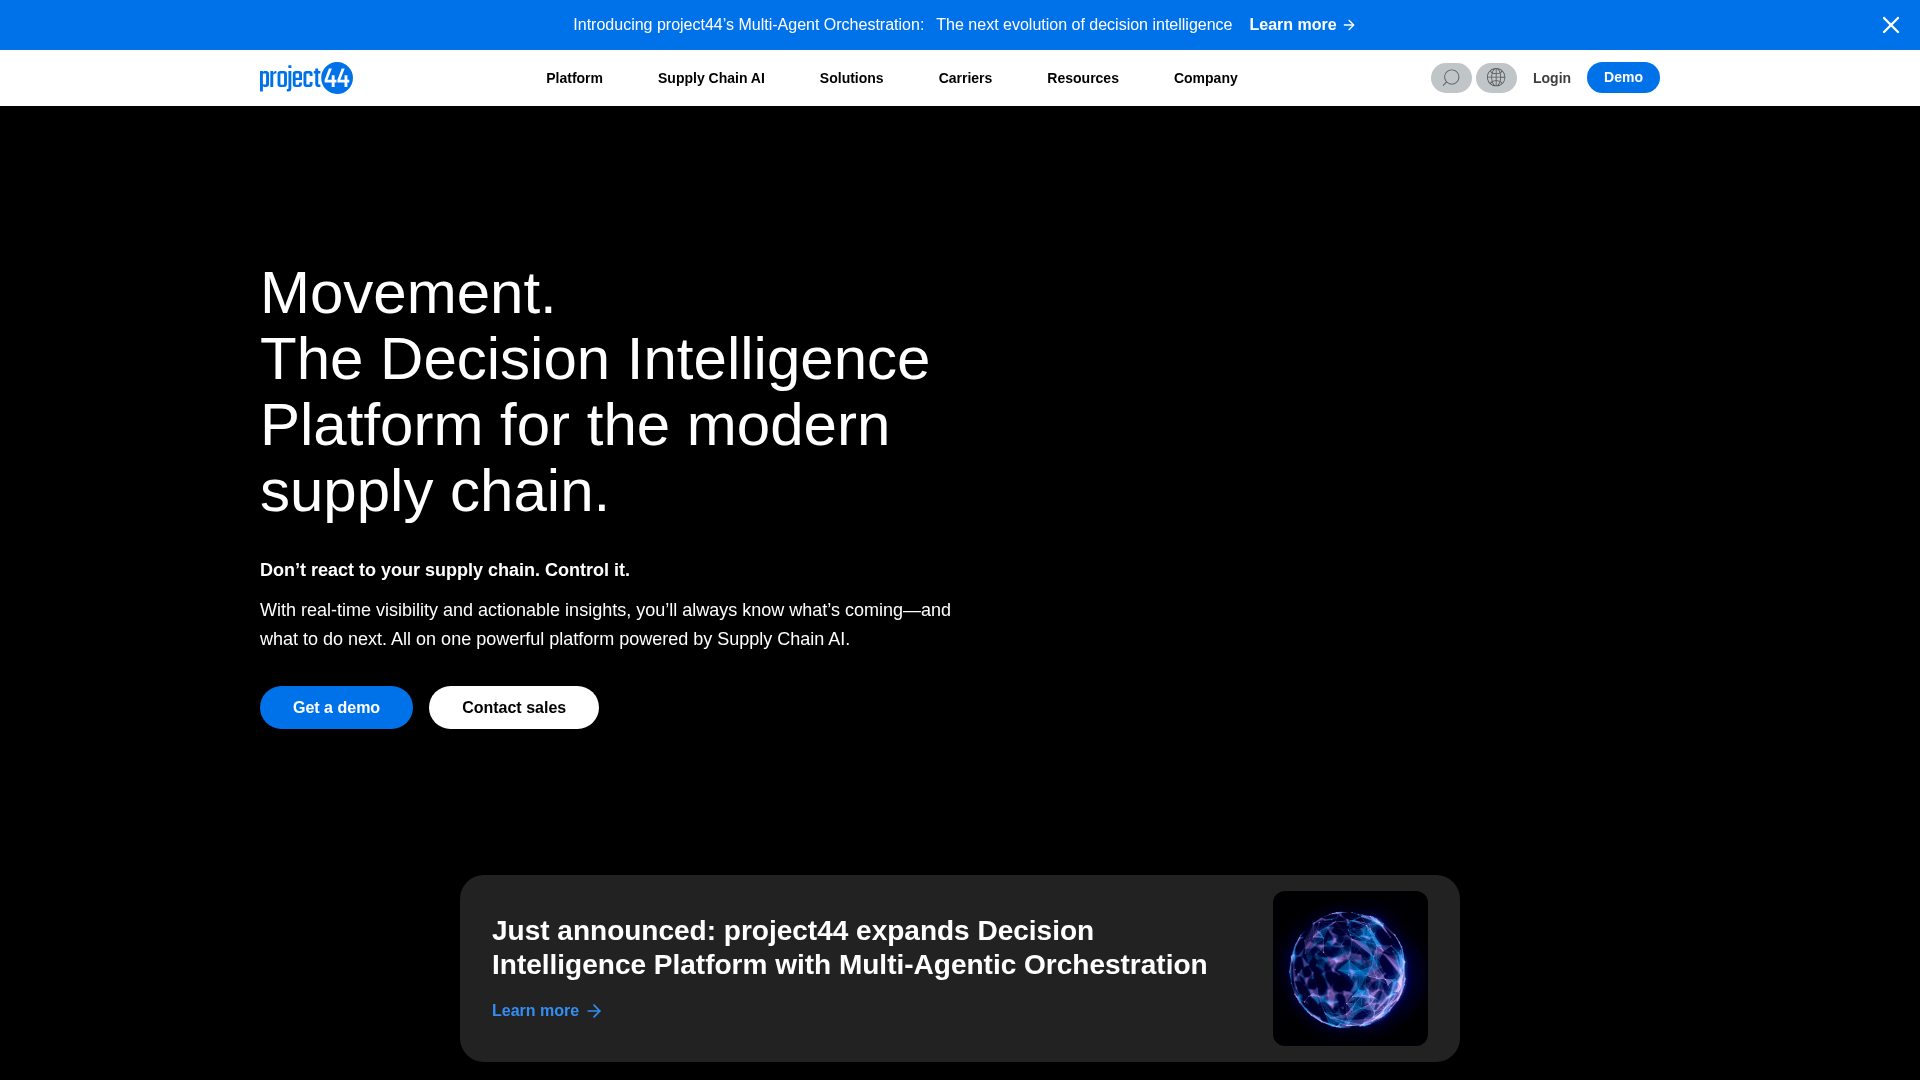Expand the Solutions navigation menu
The image size is (1920, 1080).
pyautogui.click(x=851, y=77)
